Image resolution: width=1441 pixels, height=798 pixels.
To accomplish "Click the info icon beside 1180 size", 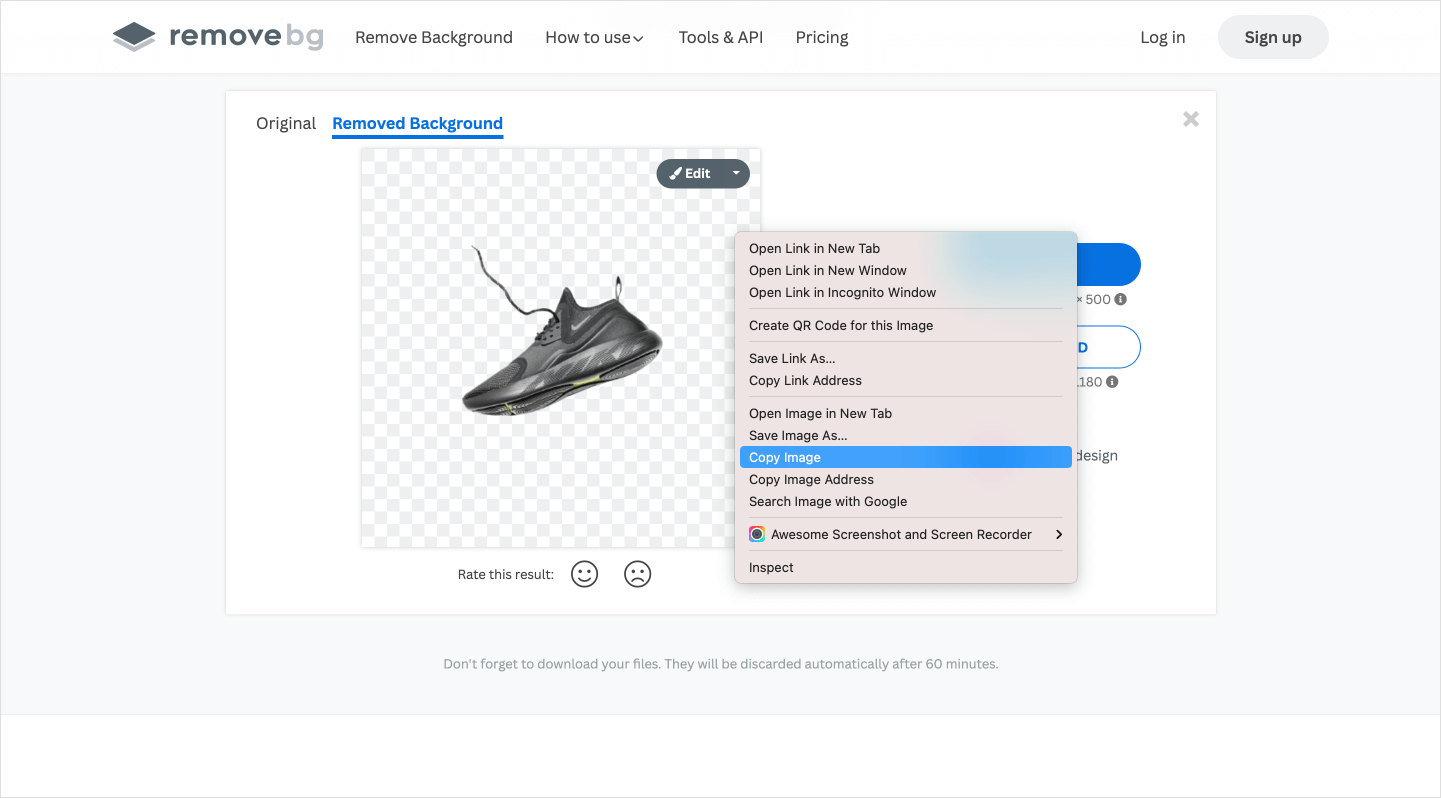I will [x=1112, y=382].
